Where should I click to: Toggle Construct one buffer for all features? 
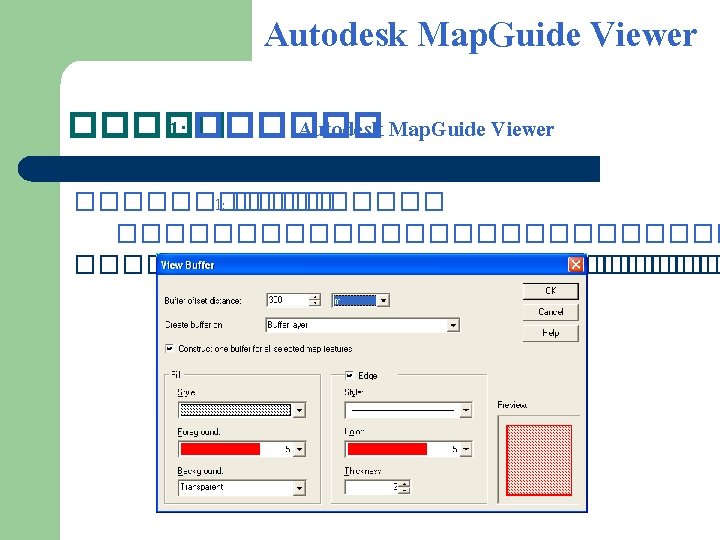169,349
